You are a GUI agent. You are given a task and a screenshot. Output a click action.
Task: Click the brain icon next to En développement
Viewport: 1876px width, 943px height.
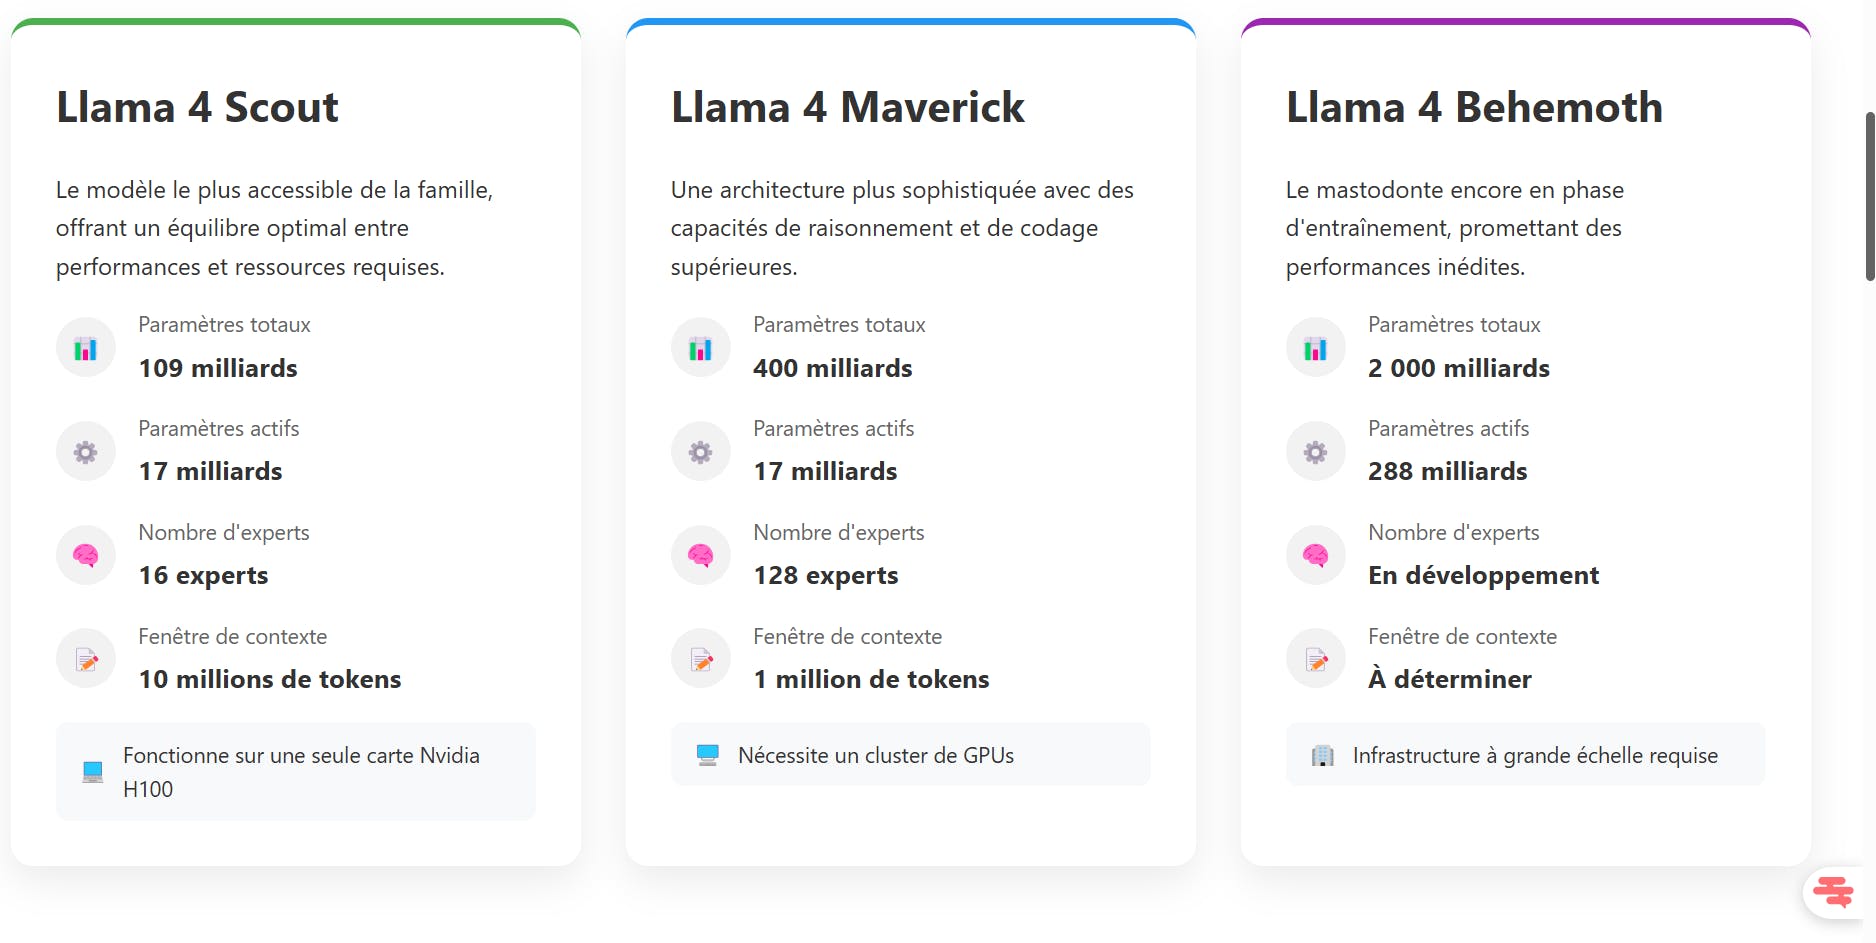pyautogui.click(x=1315, y=555)
